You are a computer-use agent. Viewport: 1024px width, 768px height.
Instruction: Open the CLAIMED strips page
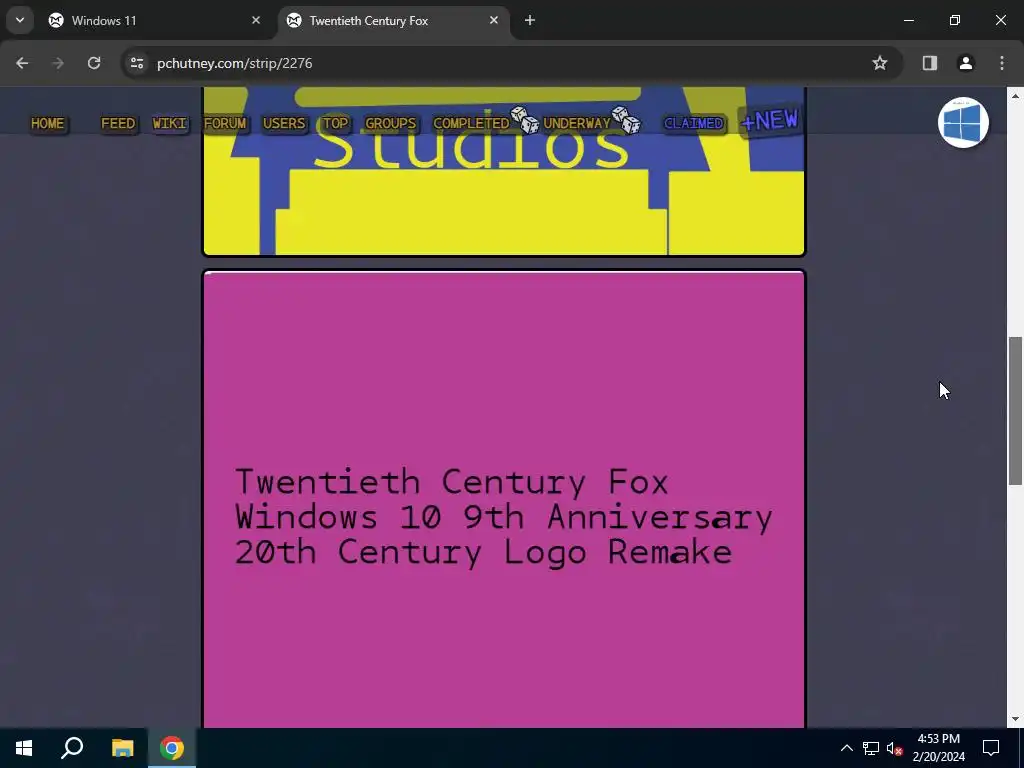(693, 123)
